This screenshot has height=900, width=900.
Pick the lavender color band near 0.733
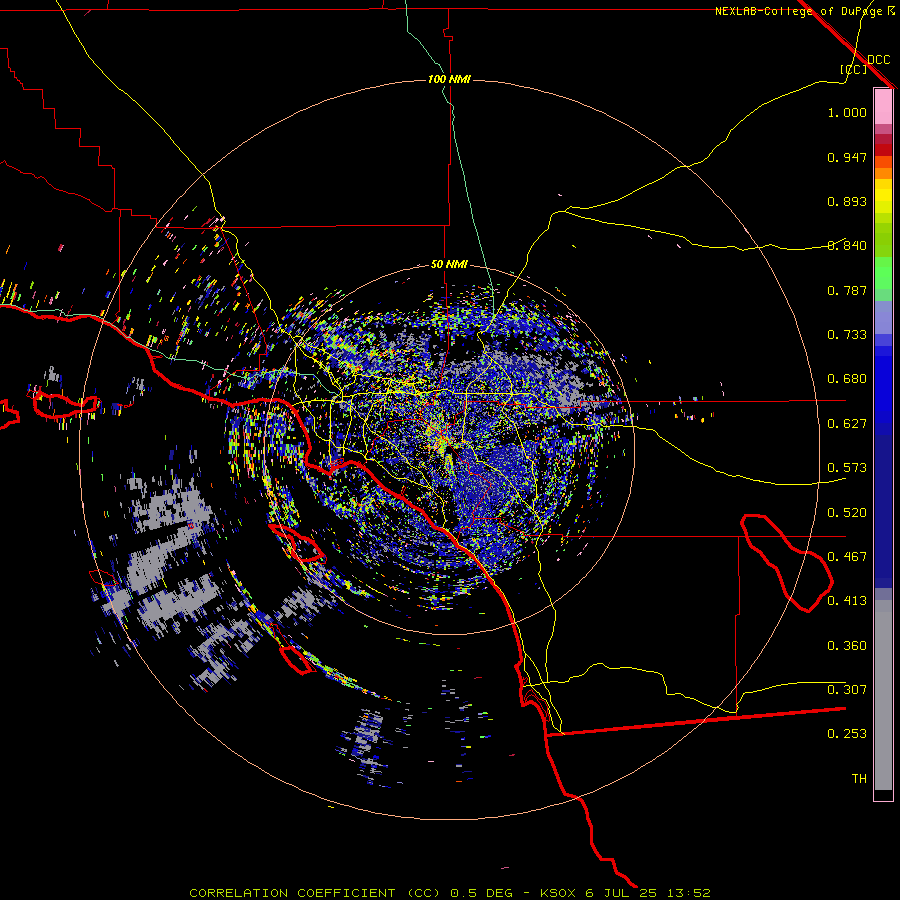pos(883,317)
